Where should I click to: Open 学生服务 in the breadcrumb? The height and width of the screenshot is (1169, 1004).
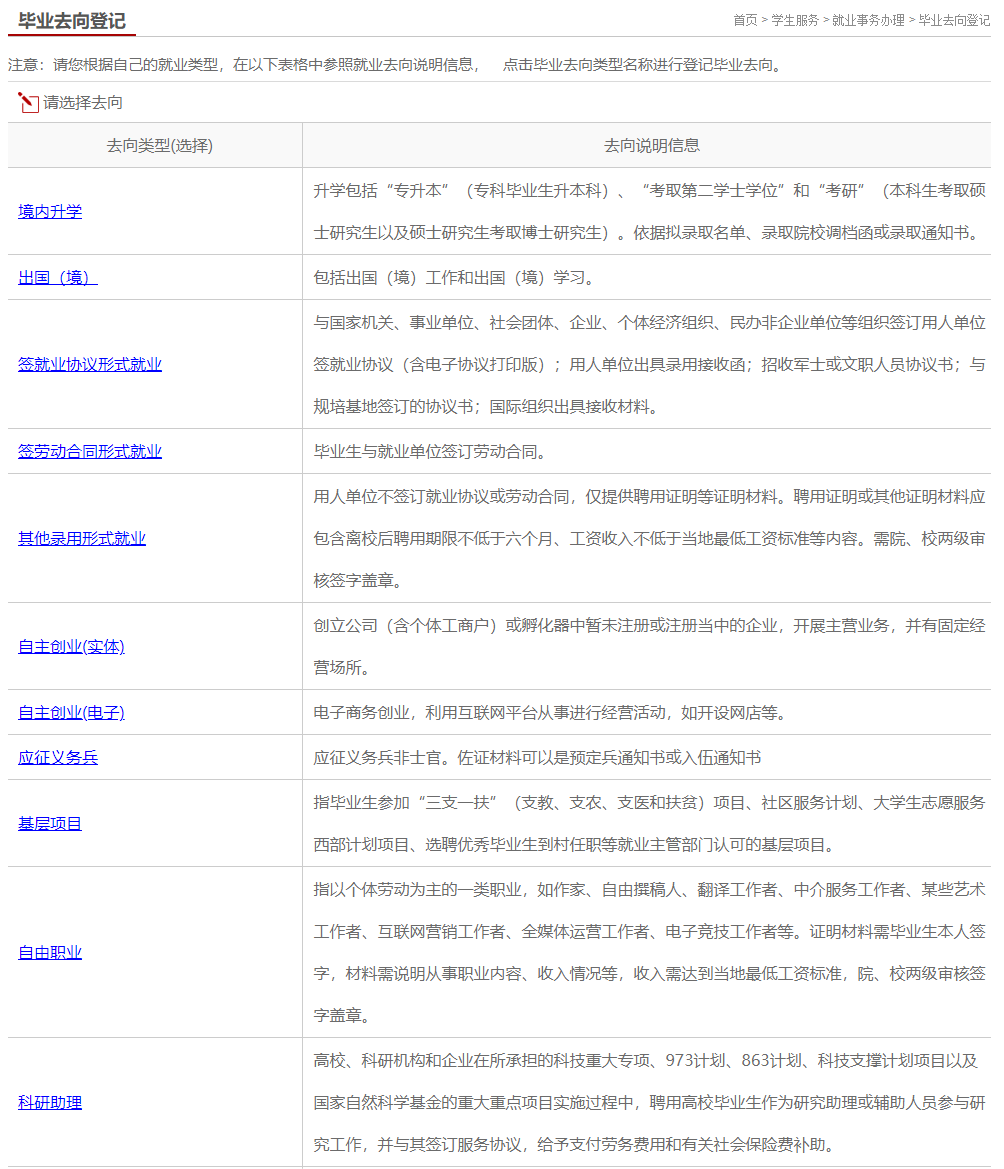795,20
